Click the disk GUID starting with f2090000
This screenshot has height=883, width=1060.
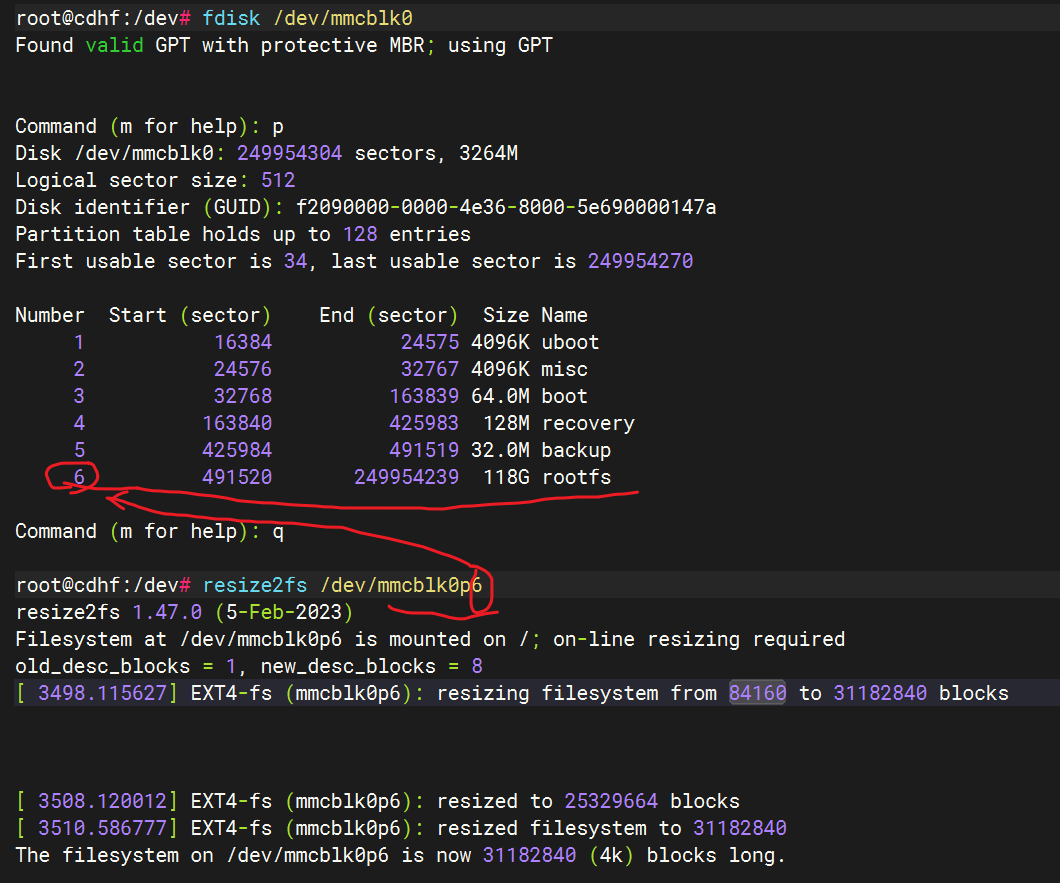(x=506, y=207)
